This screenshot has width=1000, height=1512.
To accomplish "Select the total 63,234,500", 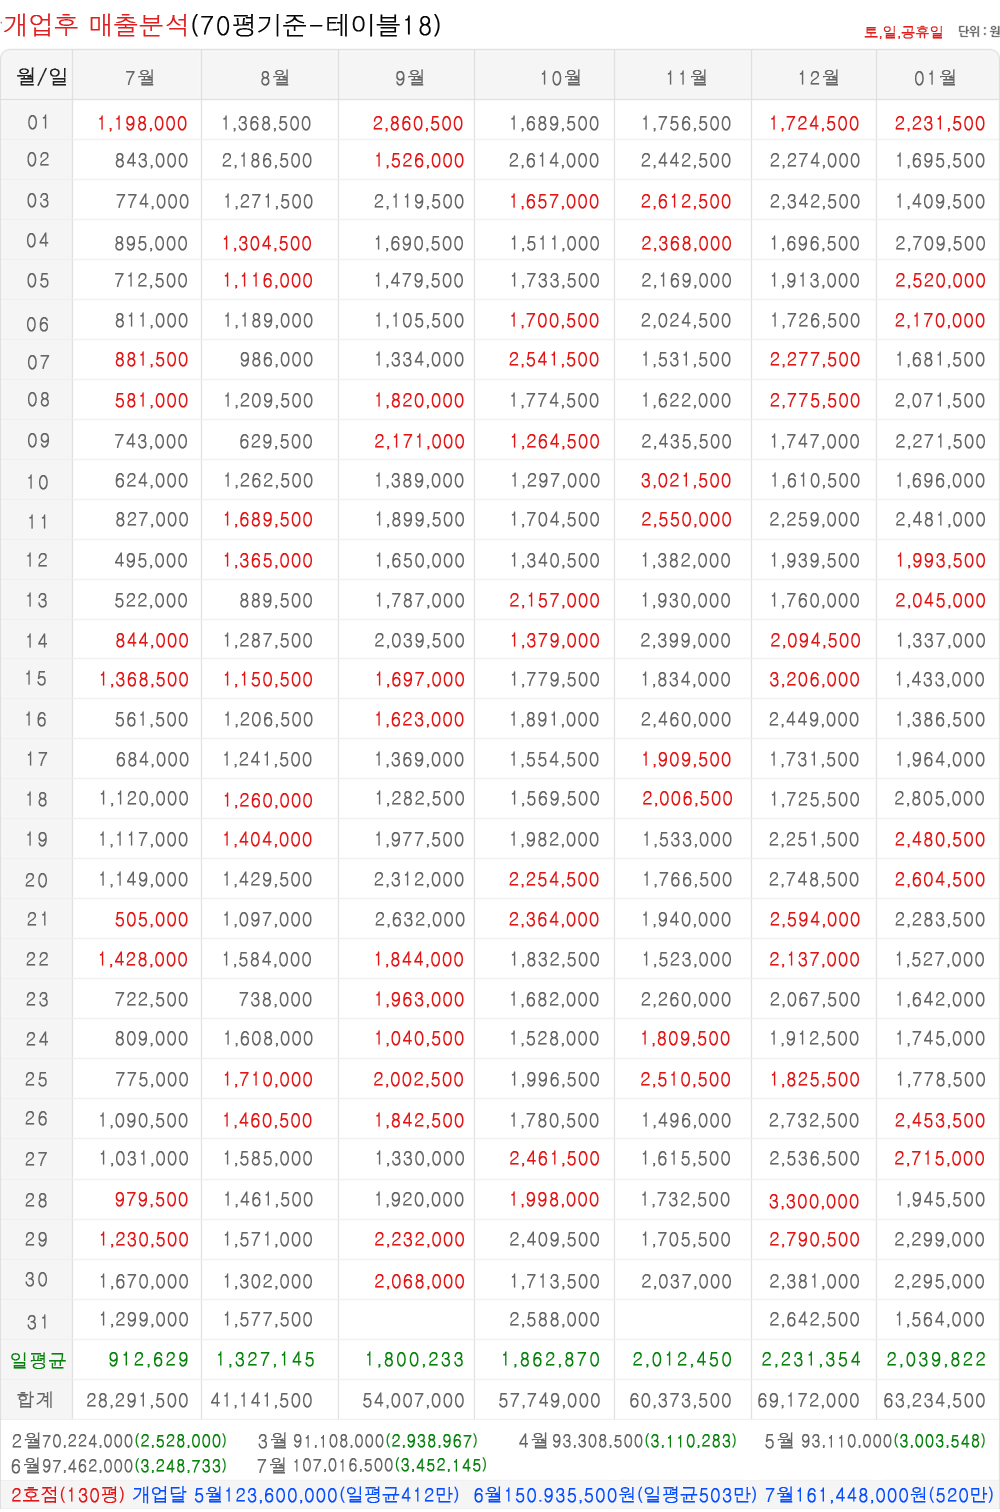I will [x=934, y=1401].
